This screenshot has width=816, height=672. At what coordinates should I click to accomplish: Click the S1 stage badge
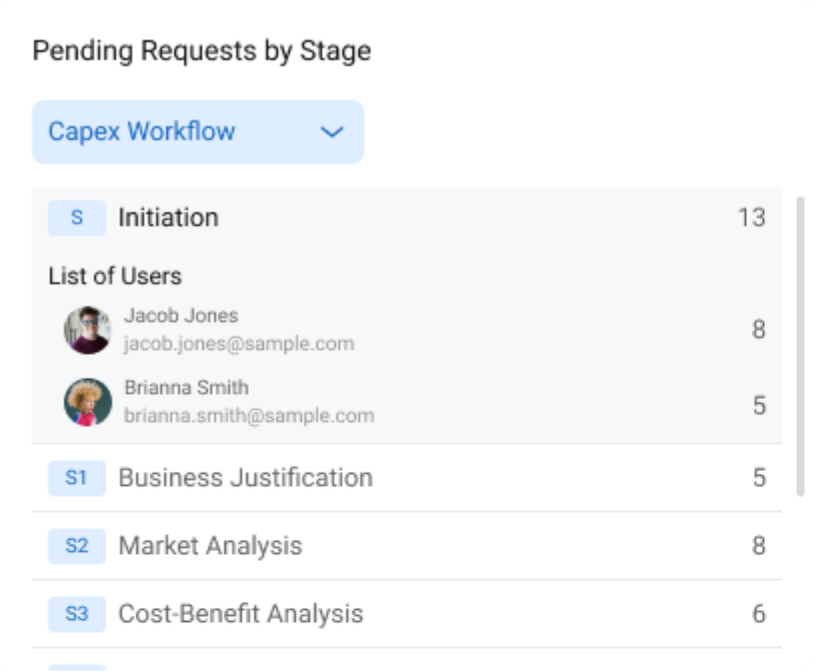click(77, 478)
